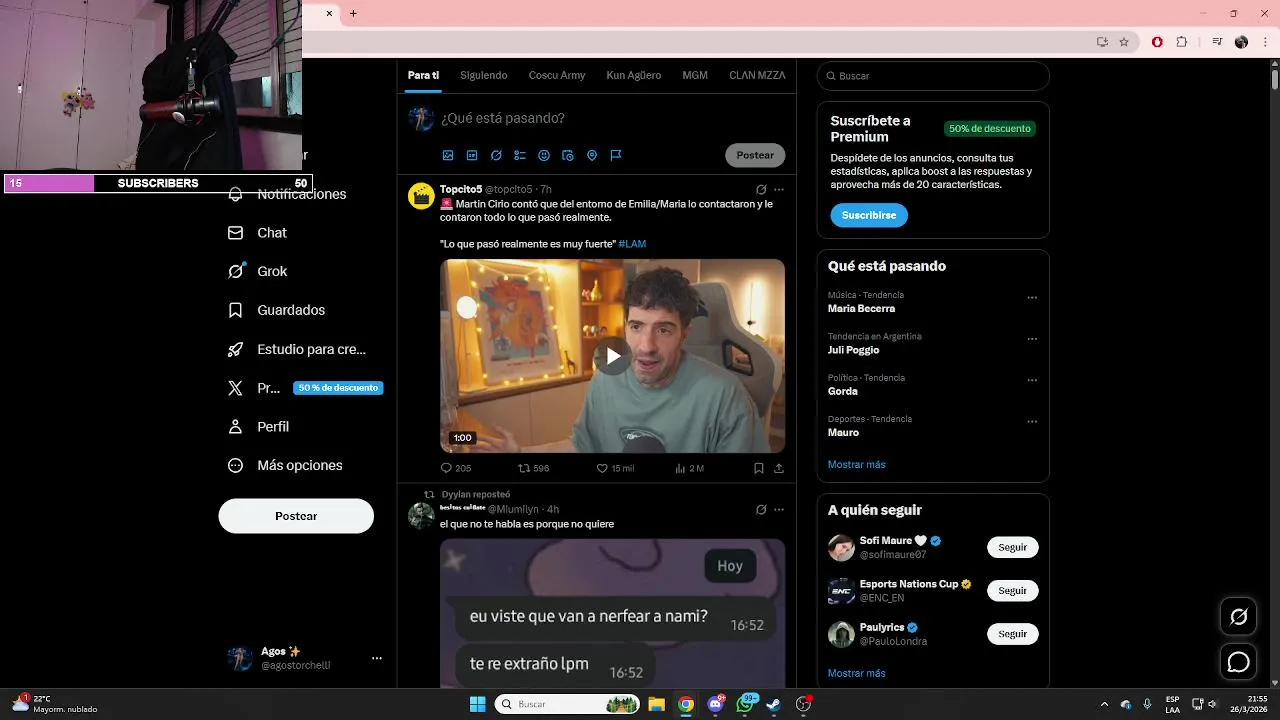The image size is (1280, 720).
Task: Open more options for Mlumllyn's post
Action: click(779, 509)
